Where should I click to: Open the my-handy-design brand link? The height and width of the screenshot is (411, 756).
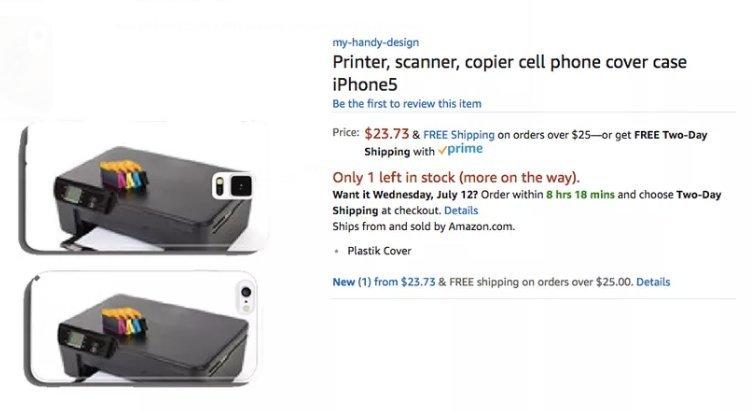pyautogui.click(x=376, y=42)
